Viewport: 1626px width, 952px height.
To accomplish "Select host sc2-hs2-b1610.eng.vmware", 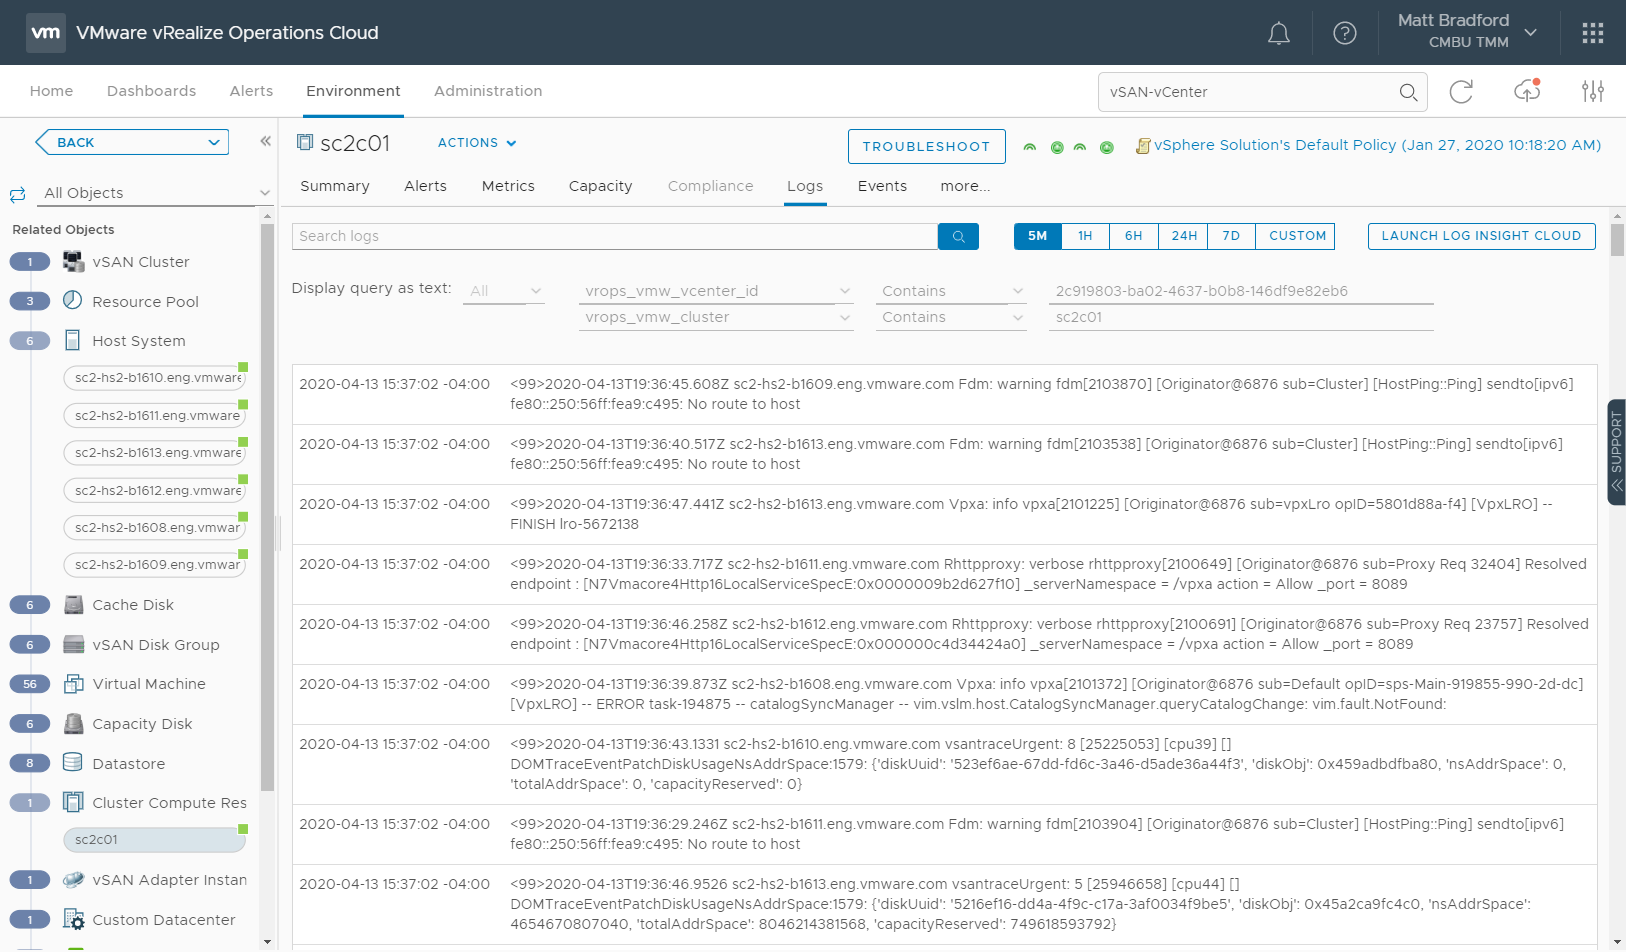I will [155, 378].
